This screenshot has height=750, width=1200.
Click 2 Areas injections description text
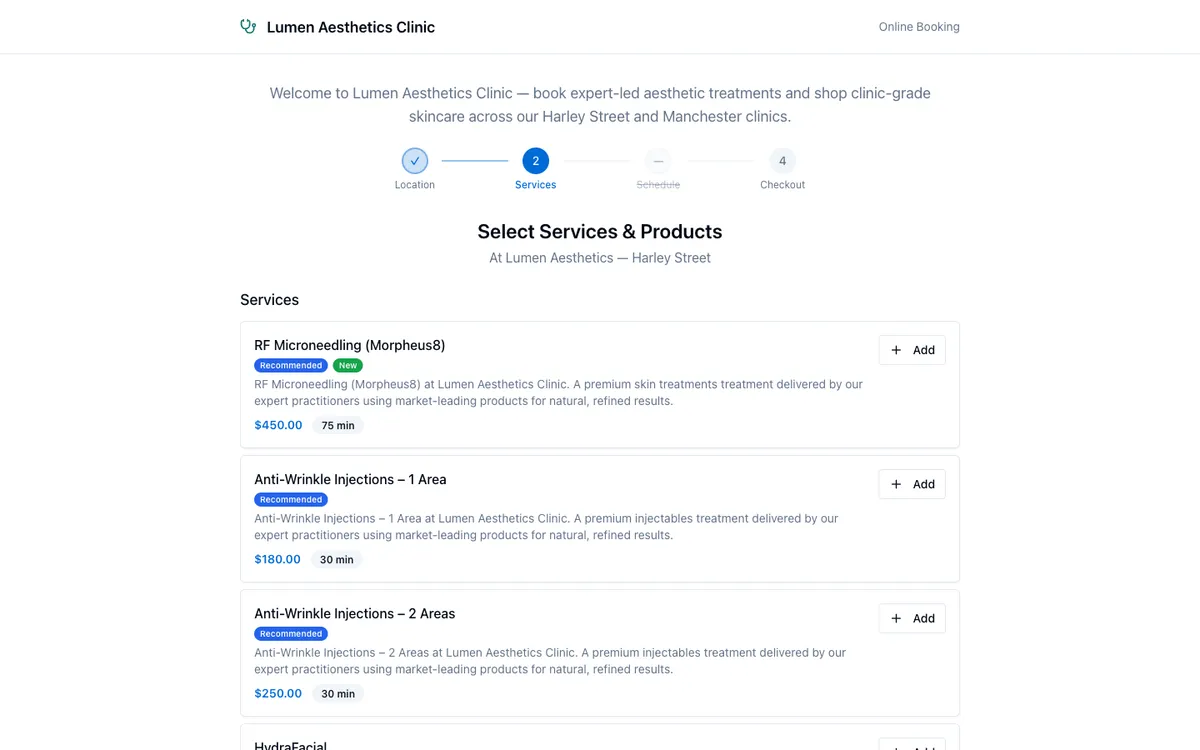pyautogui.click(x=550, y=660)
